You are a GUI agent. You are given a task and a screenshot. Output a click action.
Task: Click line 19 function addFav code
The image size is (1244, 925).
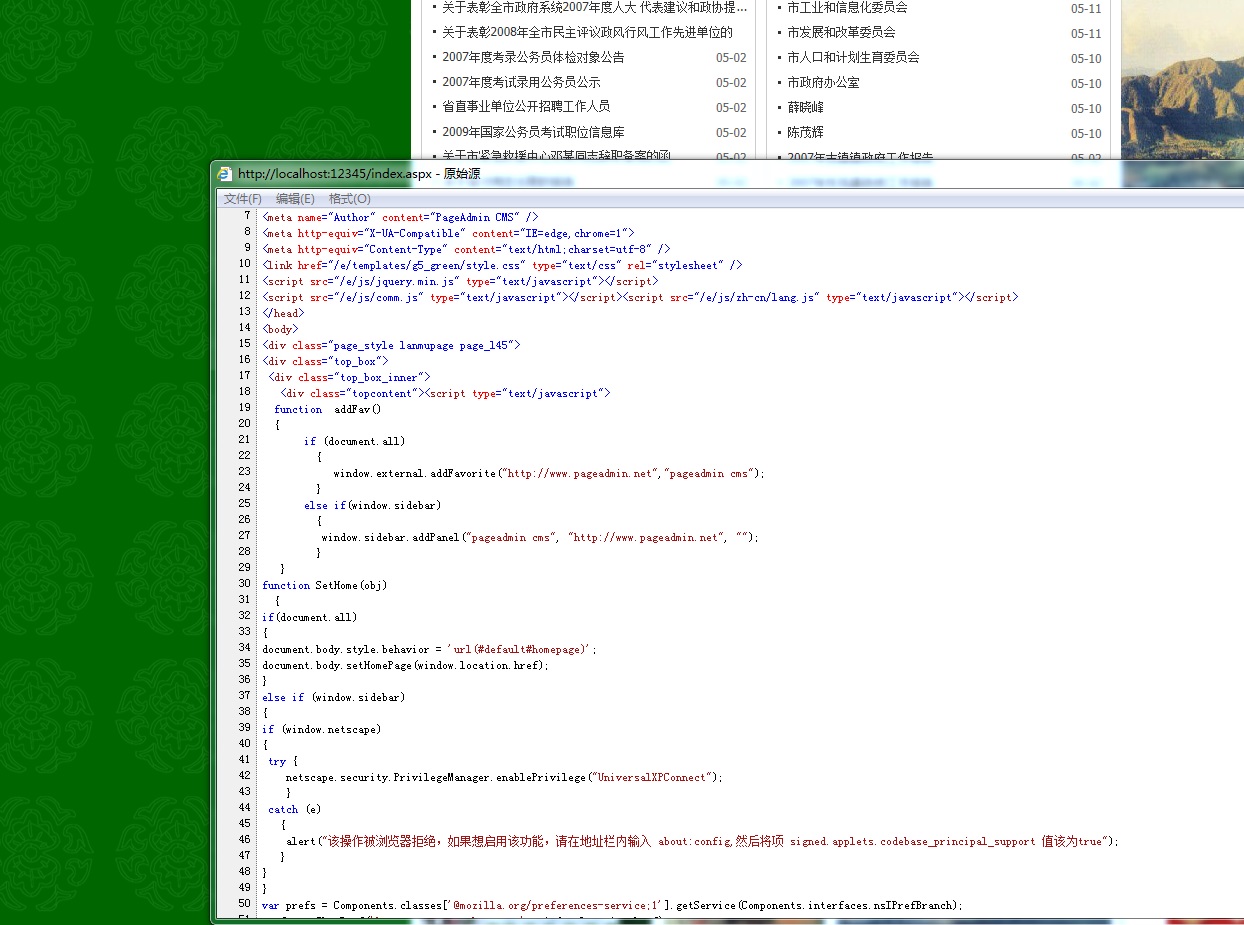pos(328,409)
